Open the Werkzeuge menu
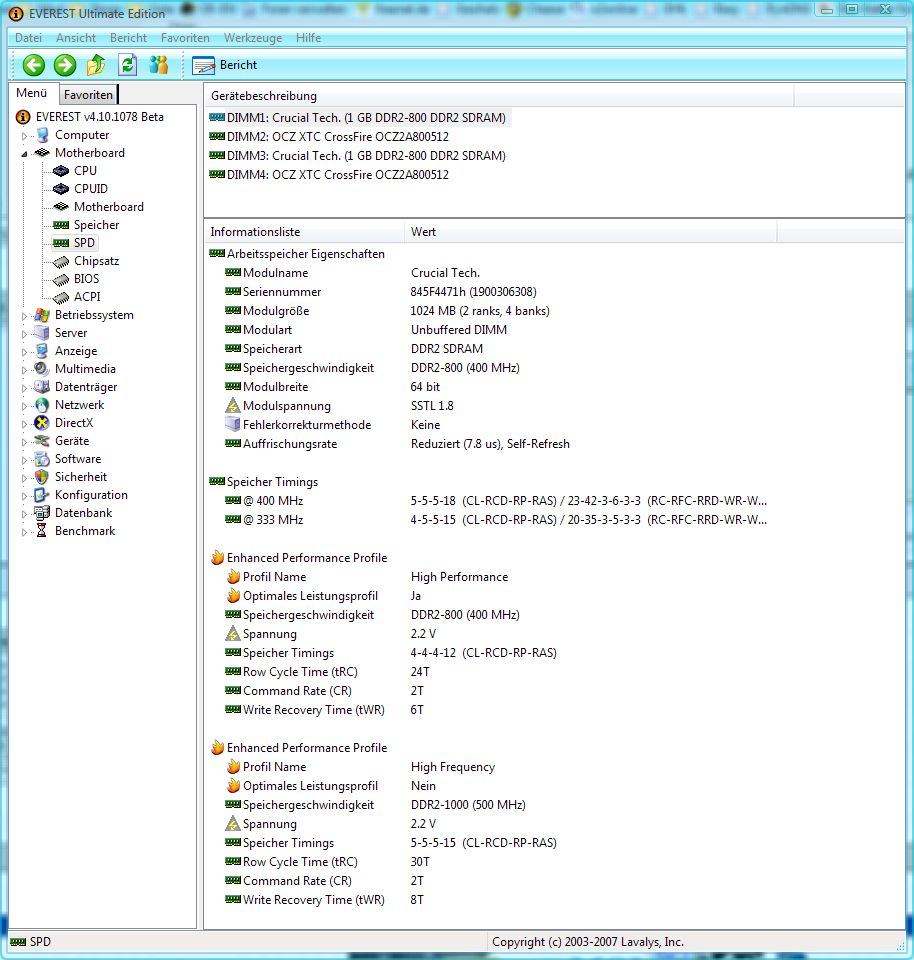The width and height of the screenshot is (914, 960). pyautogui.click(x=253, y=38)
